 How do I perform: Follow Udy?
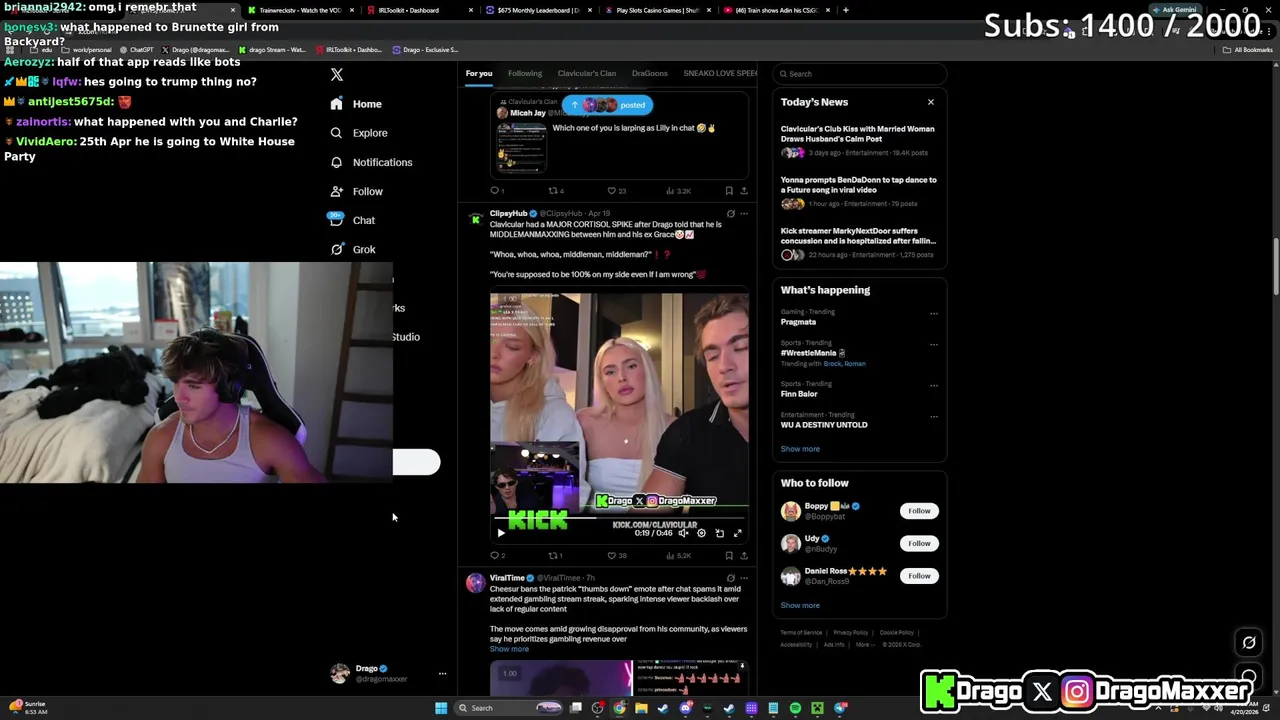pyautogui.click(x=919, y=543)
